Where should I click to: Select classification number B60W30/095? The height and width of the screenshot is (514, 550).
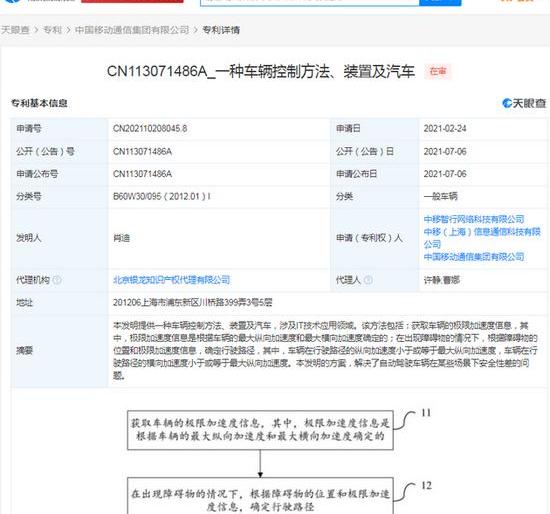pyautogui.click(x=162, y=196)
